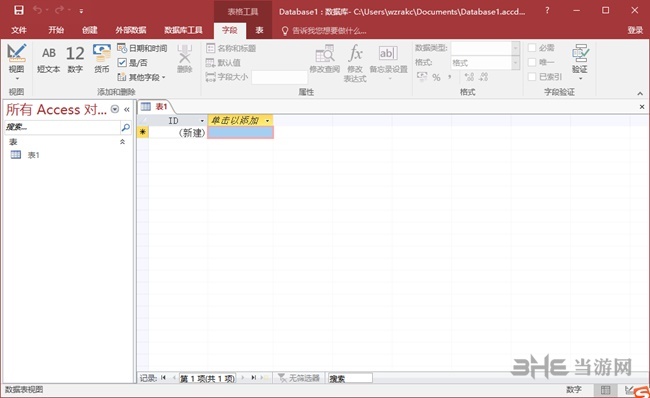Switch to the 开始 ribbon tab
Image resolution: width=650 pixels, height=398 pixels.
[x=56, y=30]
